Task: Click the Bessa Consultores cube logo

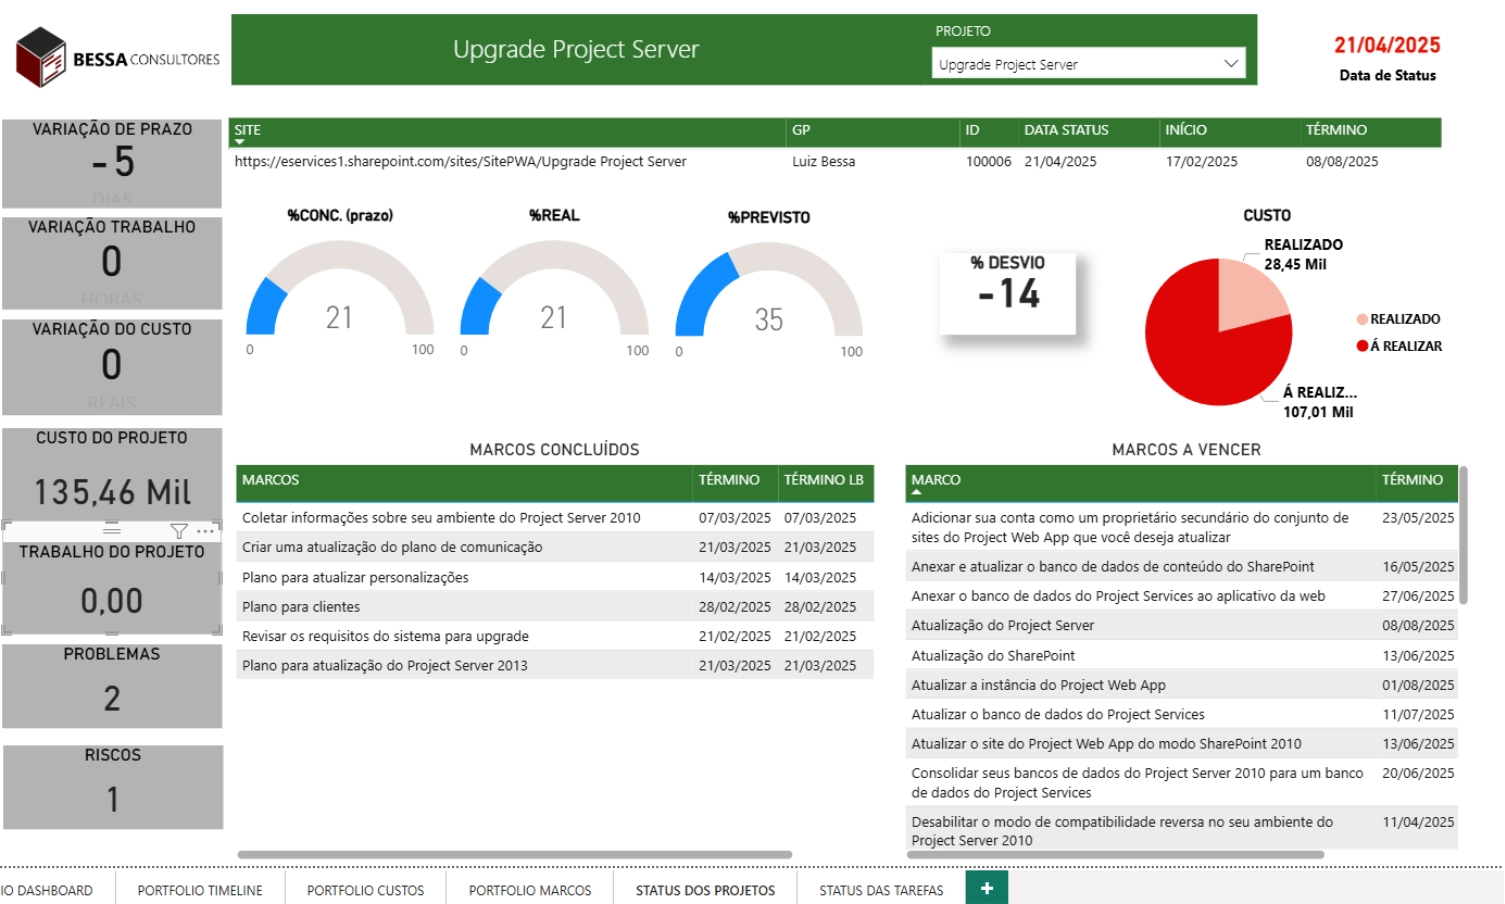Action: click(x=41, y=57)
